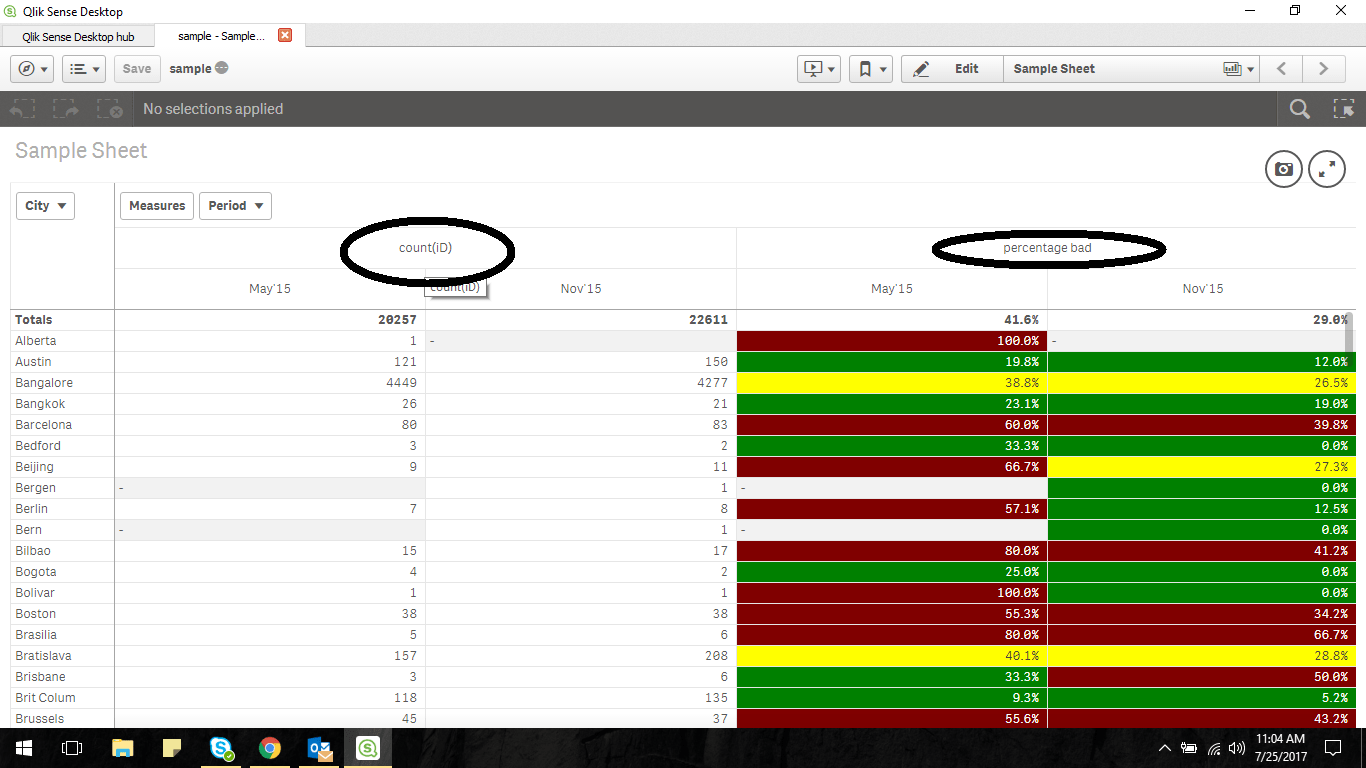The width and height of the screenshot is (1366, 768).
Task: Click the Edit button
Action: pos(965,68)
